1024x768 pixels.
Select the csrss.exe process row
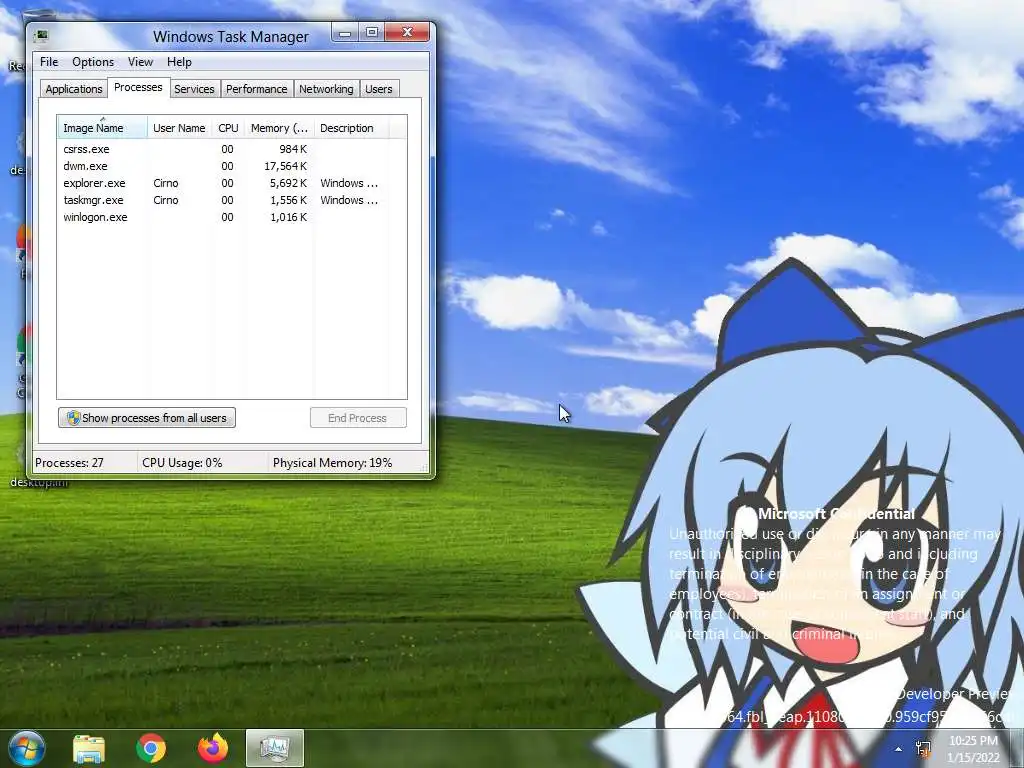232,149
